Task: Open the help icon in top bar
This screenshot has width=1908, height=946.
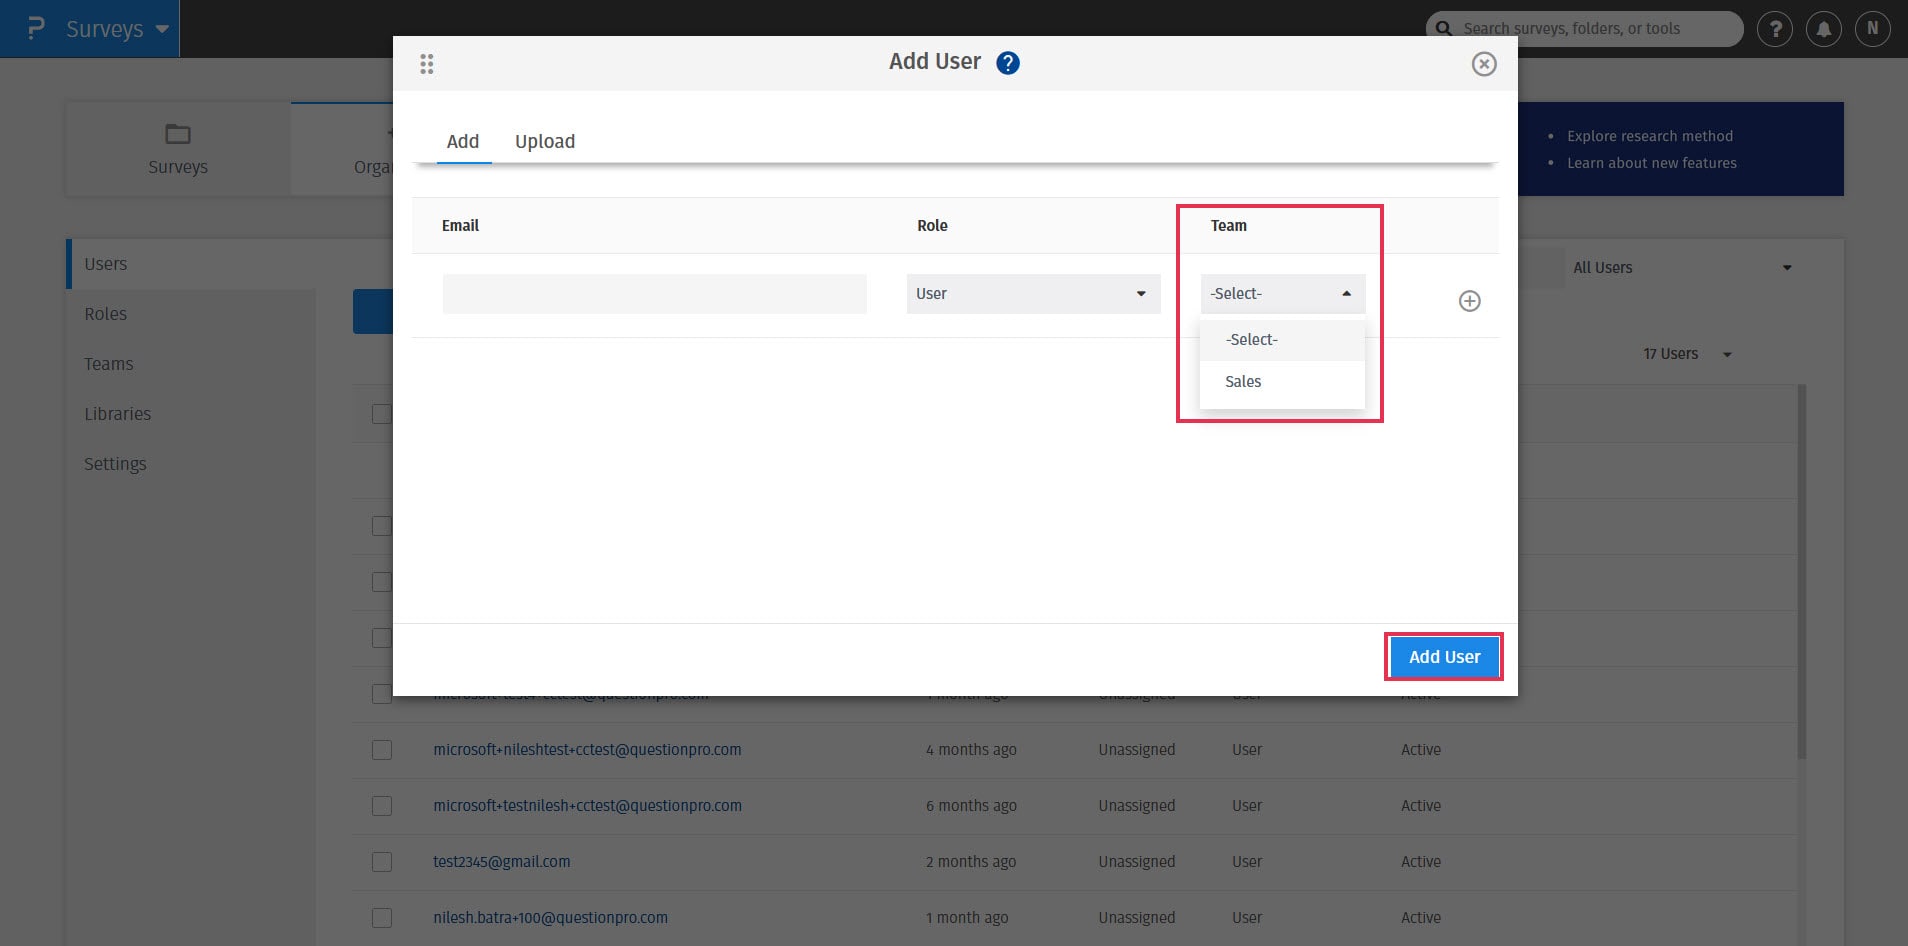Action: 1775,29
